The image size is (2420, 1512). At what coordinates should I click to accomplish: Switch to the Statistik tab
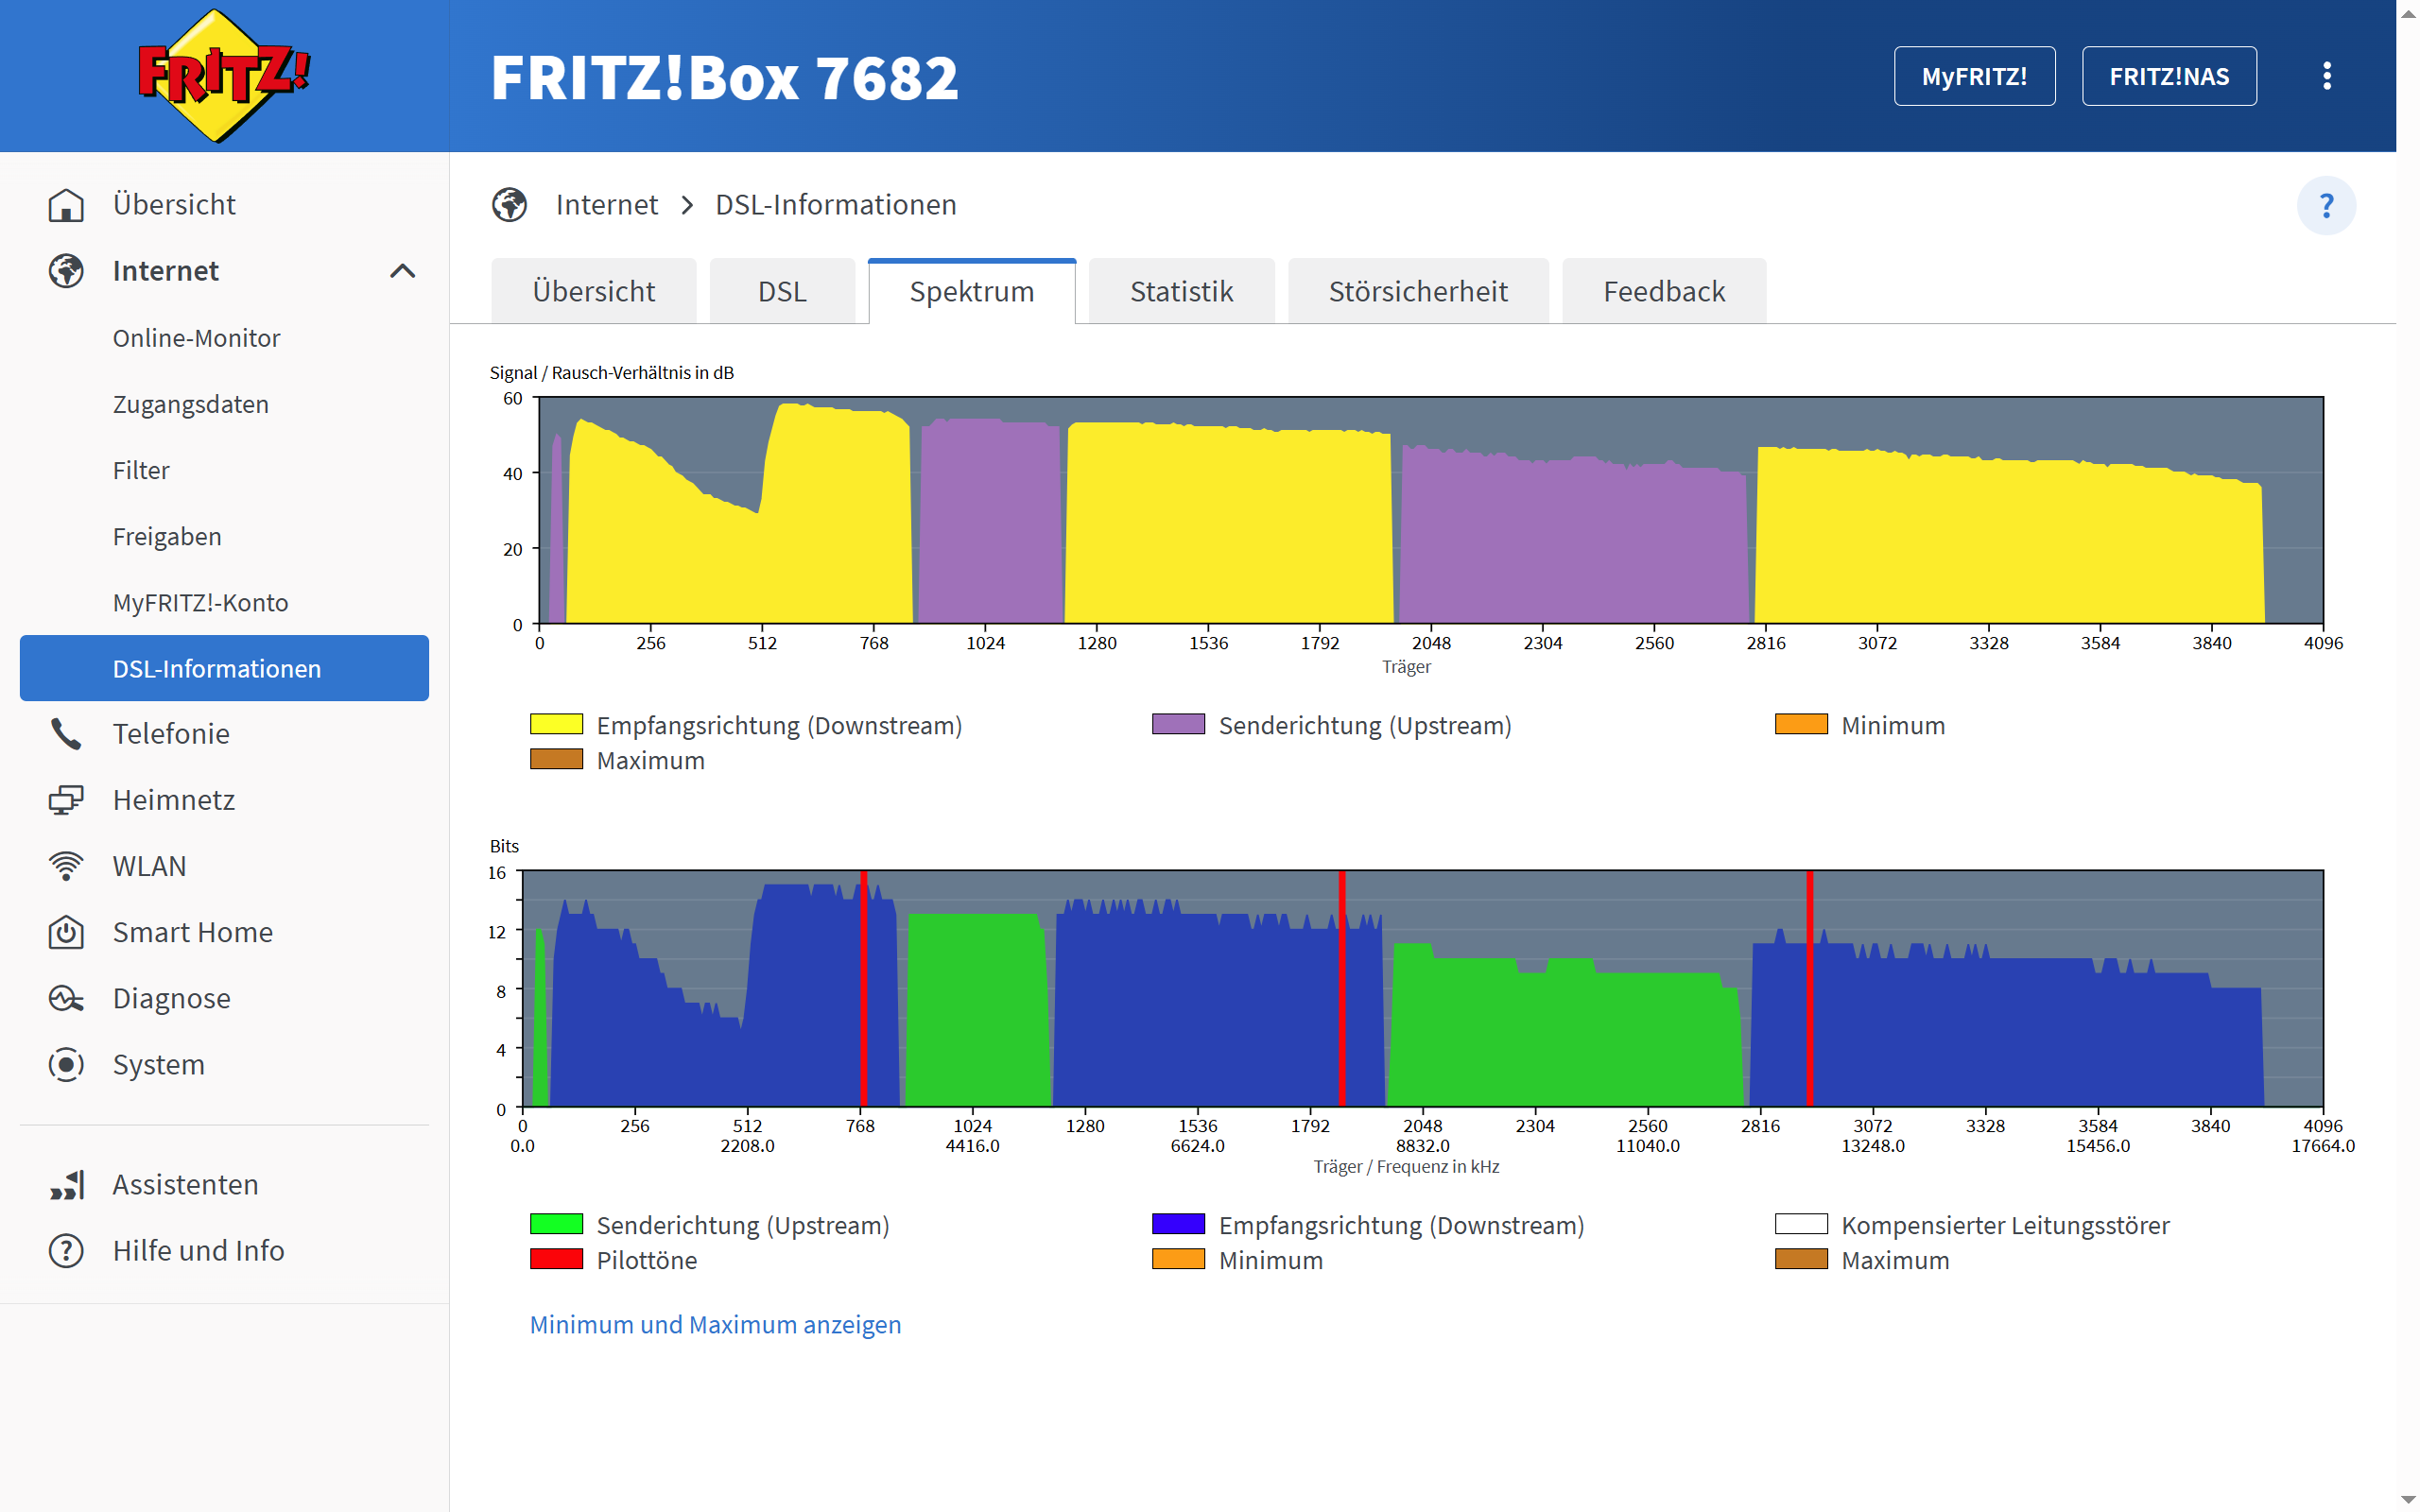(1180, 292)
